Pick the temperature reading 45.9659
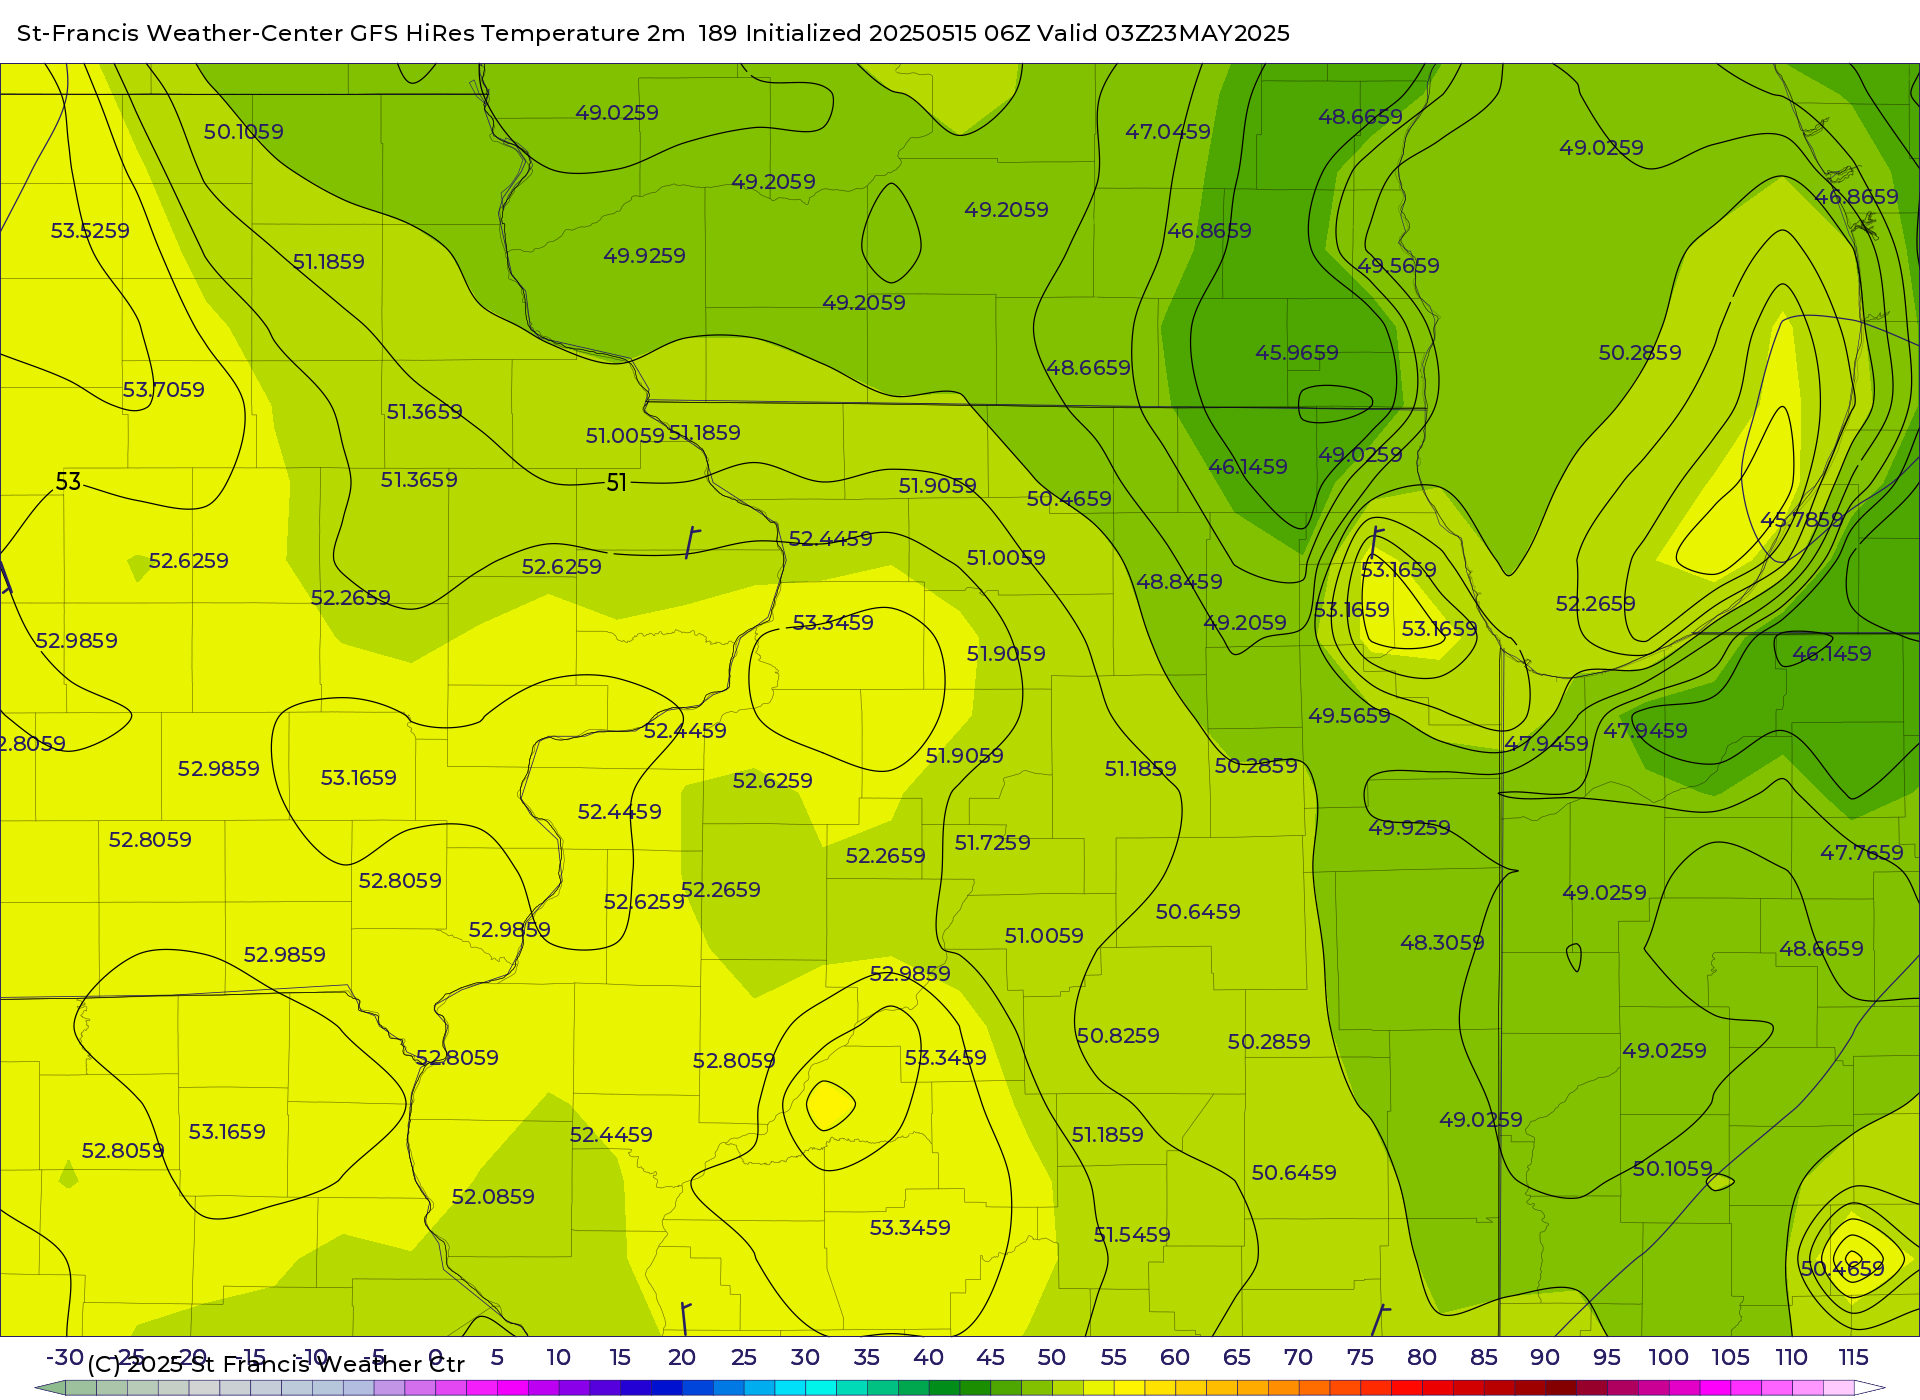 tap(1296, 353)
